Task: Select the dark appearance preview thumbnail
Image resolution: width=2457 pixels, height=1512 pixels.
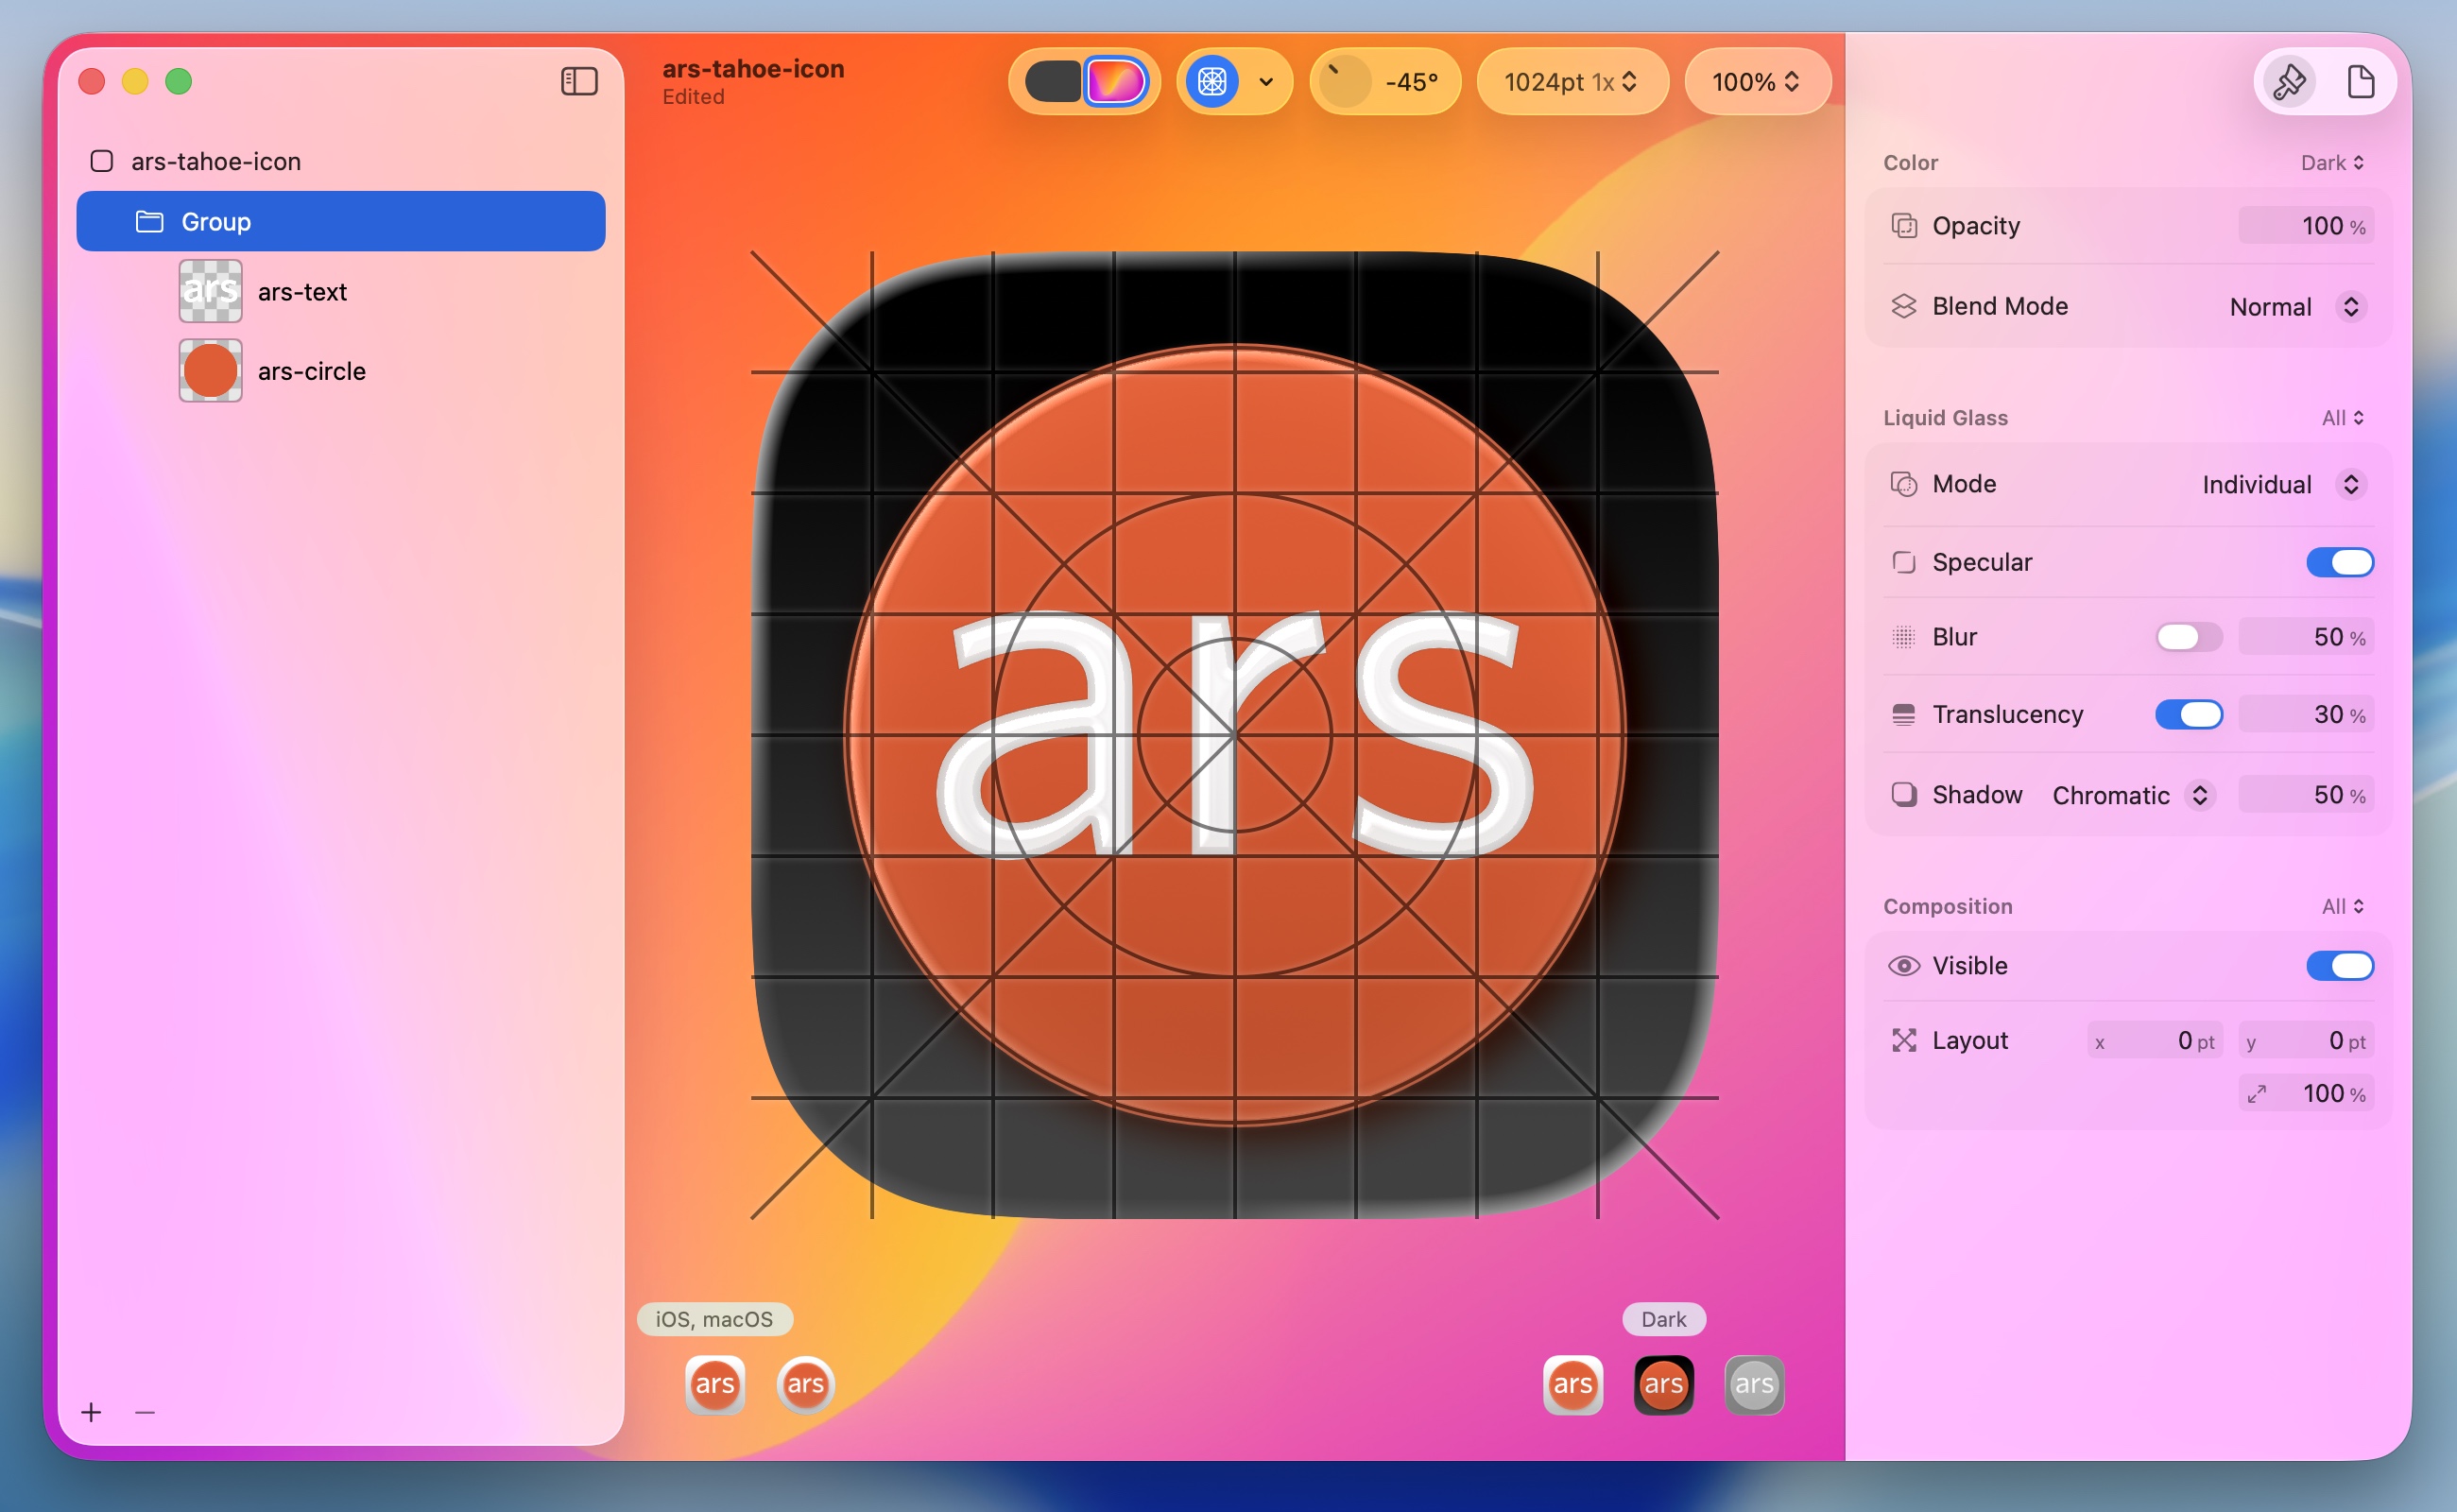Action: pyautogui.click(x=1663, y=1384)
